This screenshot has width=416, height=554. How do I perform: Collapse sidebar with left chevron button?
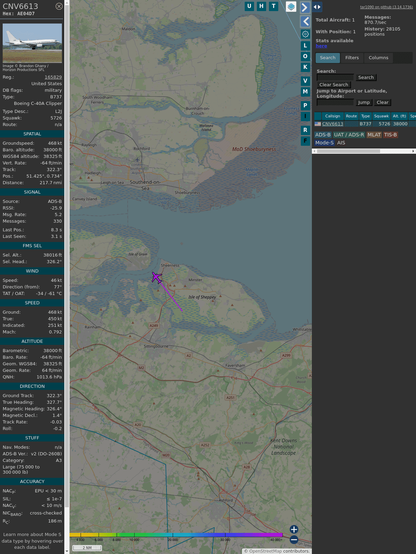(305, 22)
